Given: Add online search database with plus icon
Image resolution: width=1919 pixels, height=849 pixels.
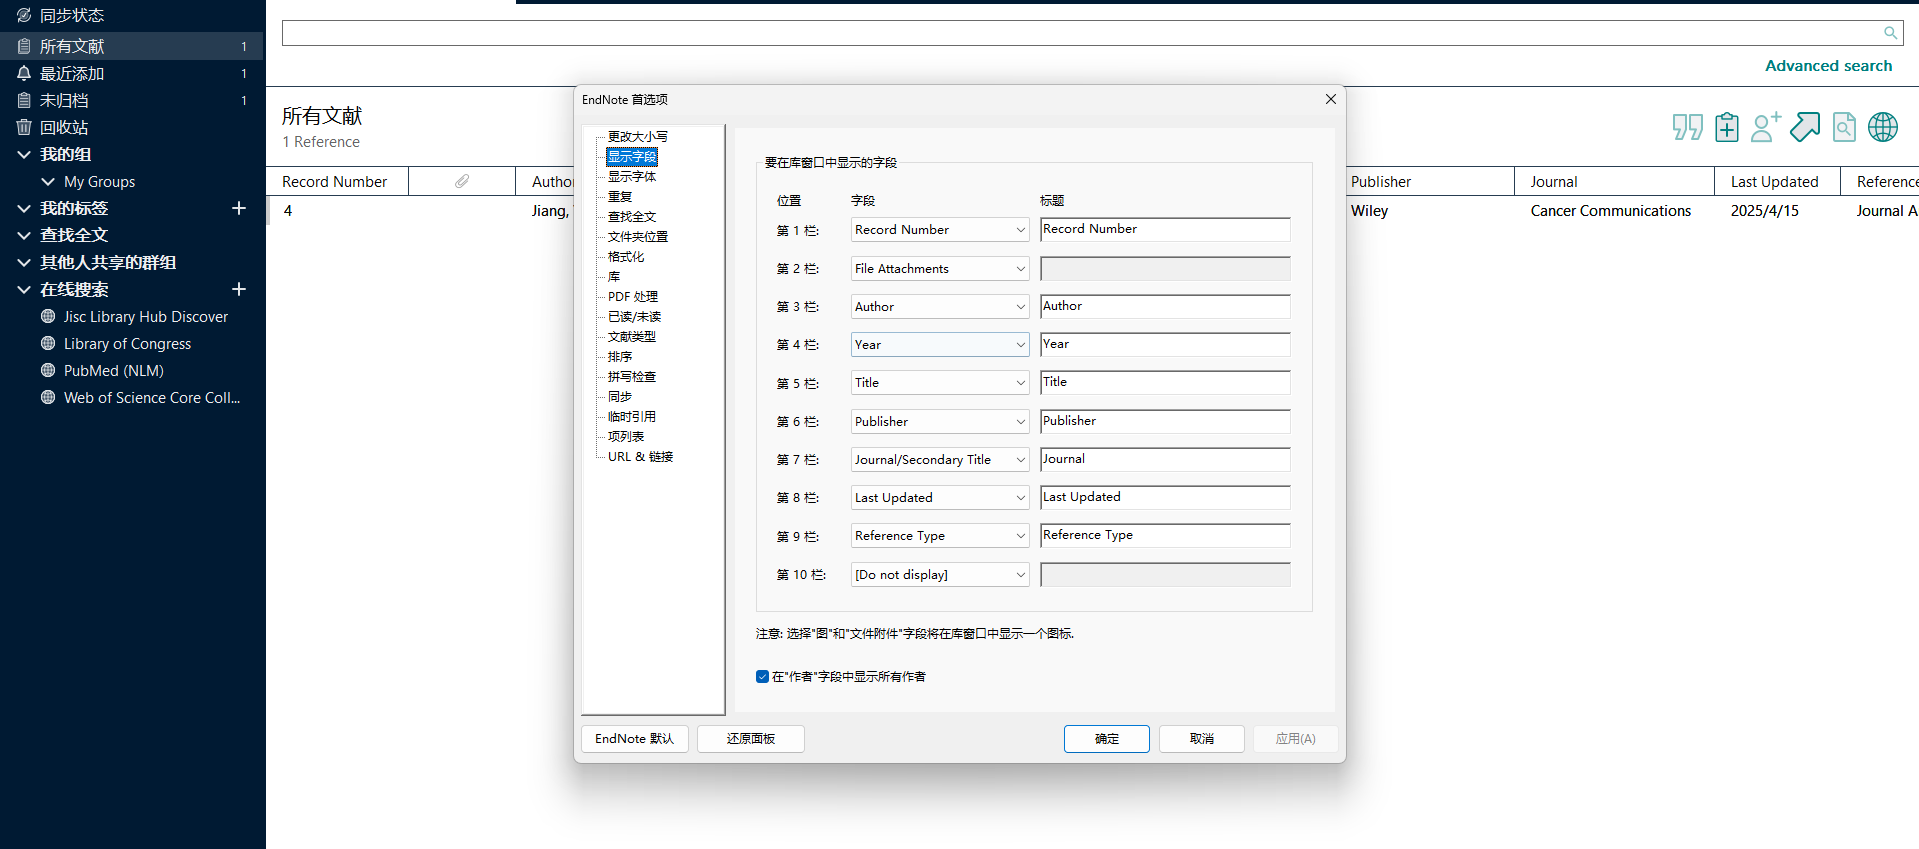Looking at the screenshot, I should click(x=239, y=289).
